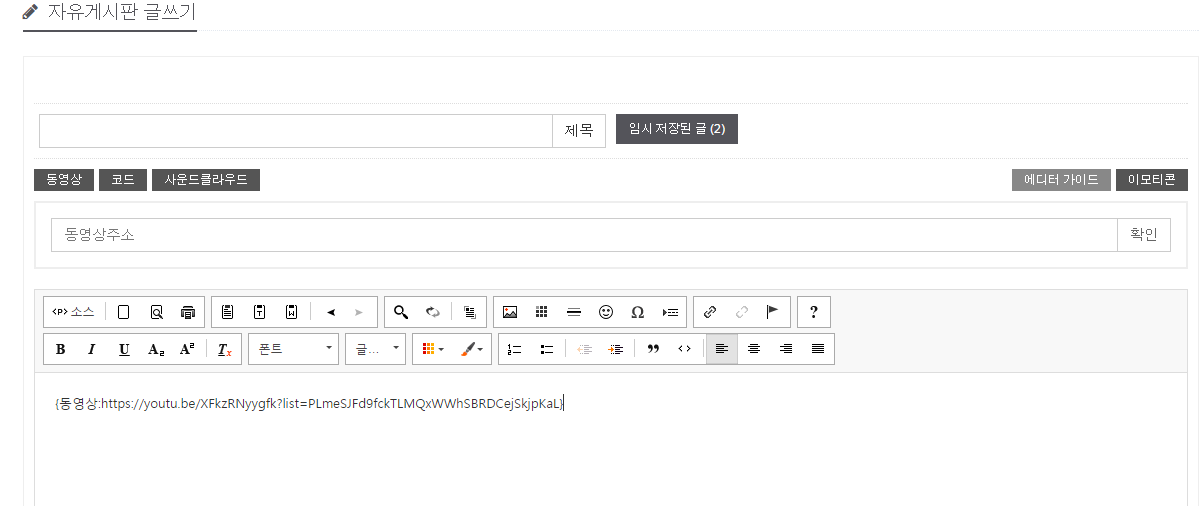This screenshot has width=1202, height=506.
Task: Click the decrease indent icon
Action: (585, 349)
